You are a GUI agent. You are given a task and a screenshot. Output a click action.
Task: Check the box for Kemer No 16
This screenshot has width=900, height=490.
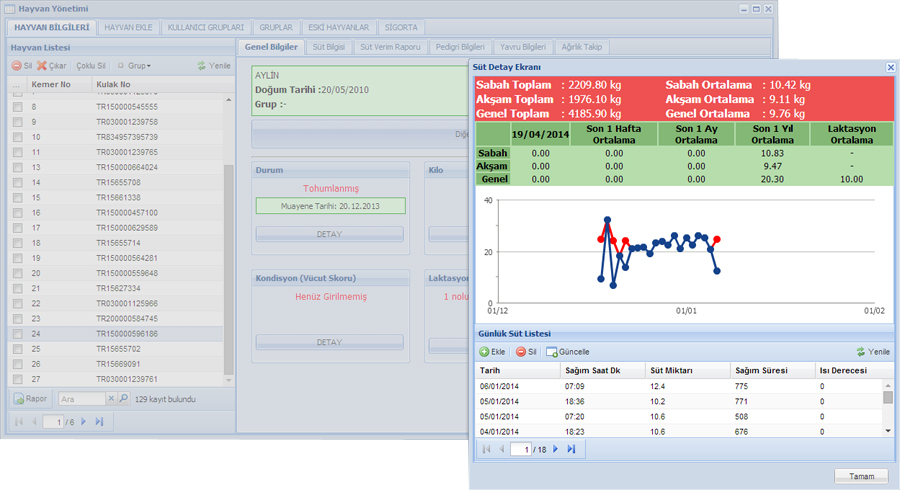pos(18,213)
